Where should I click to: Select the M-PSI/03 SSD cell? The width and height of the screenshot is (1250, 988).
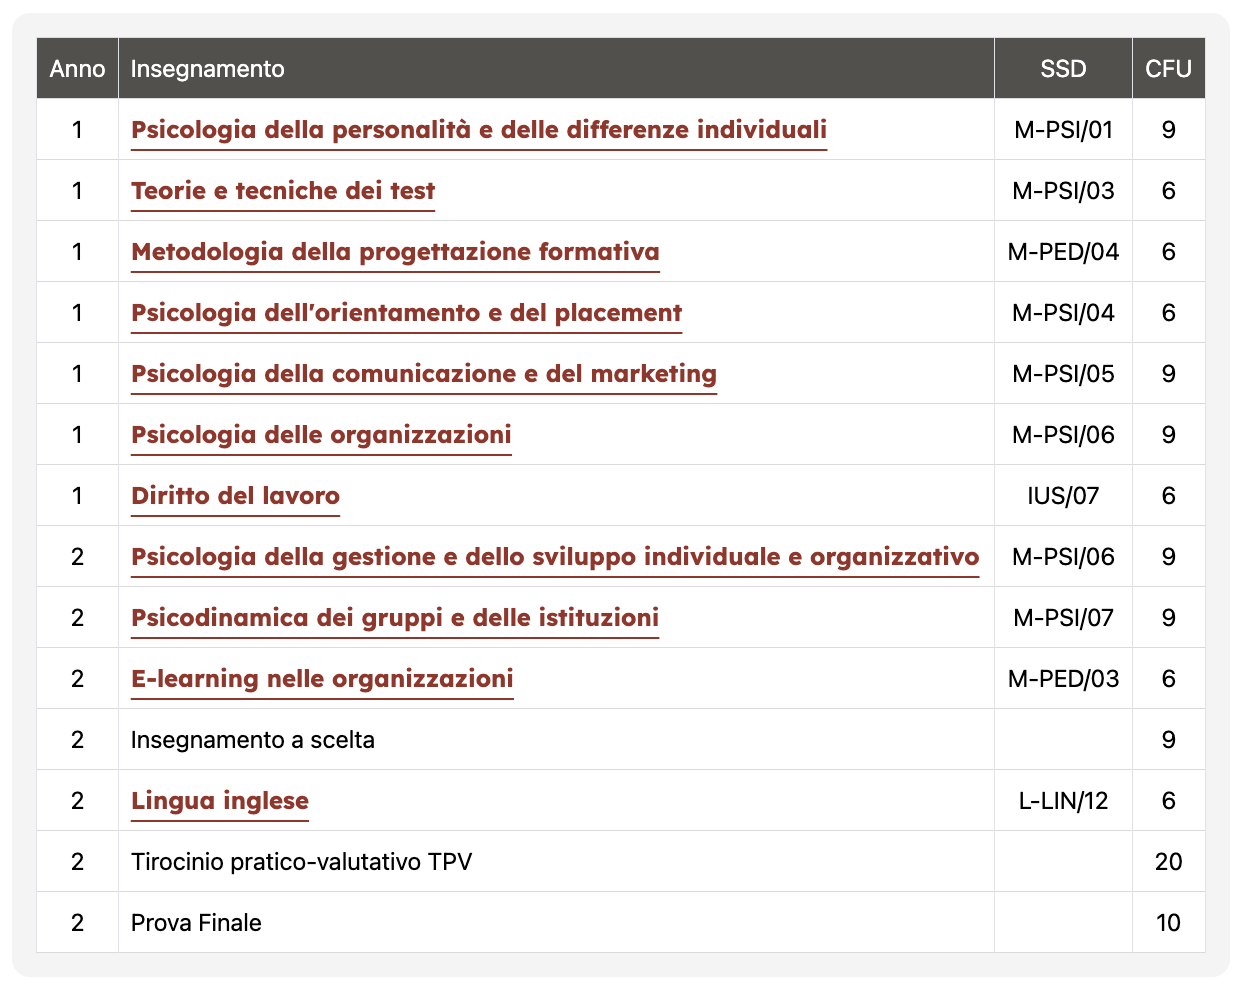(x=1063, y=191)
